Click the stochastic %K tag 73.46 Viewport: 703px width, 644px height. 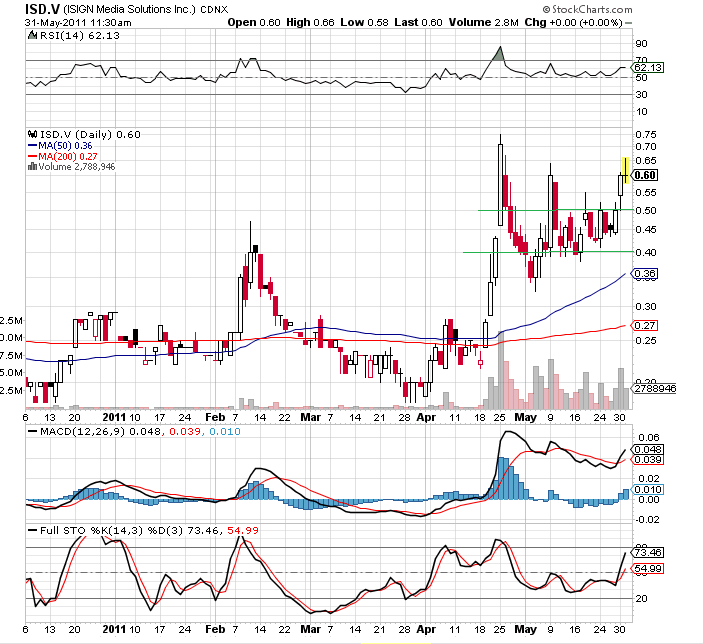tap(647, 553)
